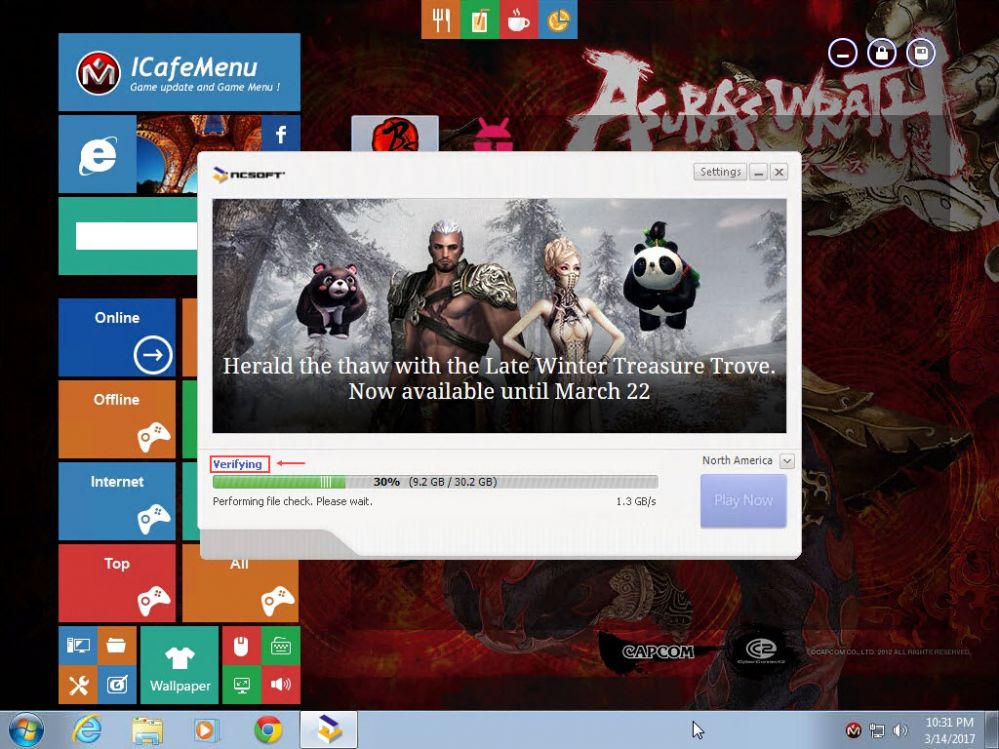Image resolution: width=999 pixels, height=749 pixels.
Task: Open Windows Media Player from taskbar
Action: click(207, 731)
